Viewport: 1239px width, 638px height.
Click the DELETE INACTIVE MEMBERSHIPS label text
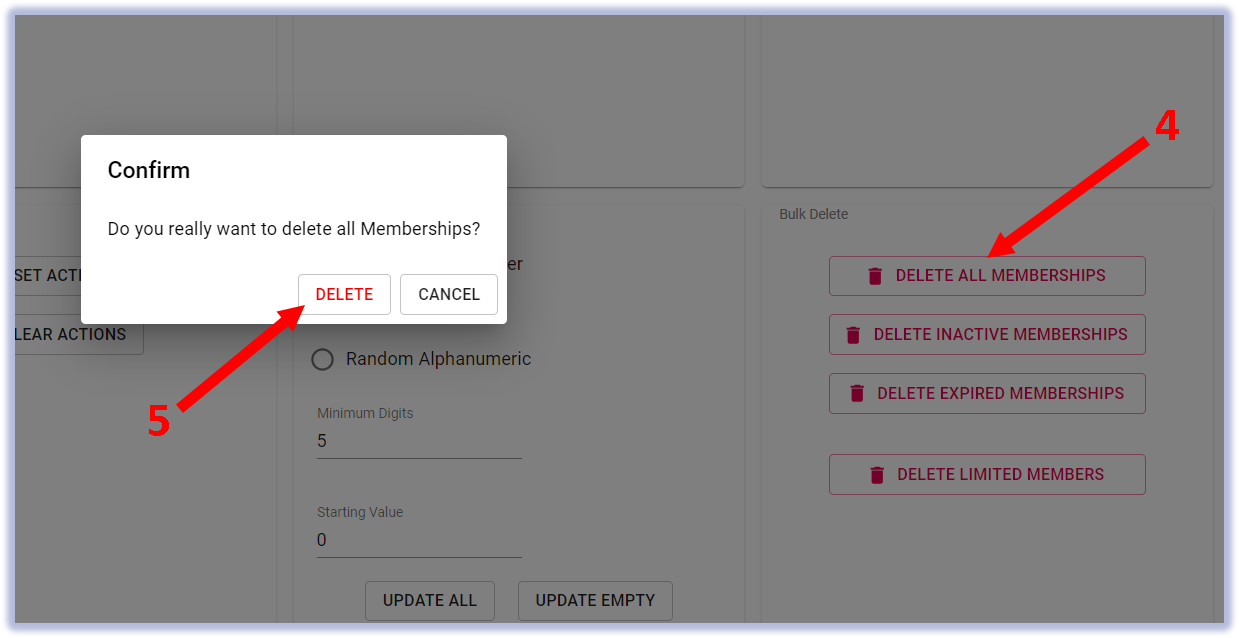point(1001,334)
